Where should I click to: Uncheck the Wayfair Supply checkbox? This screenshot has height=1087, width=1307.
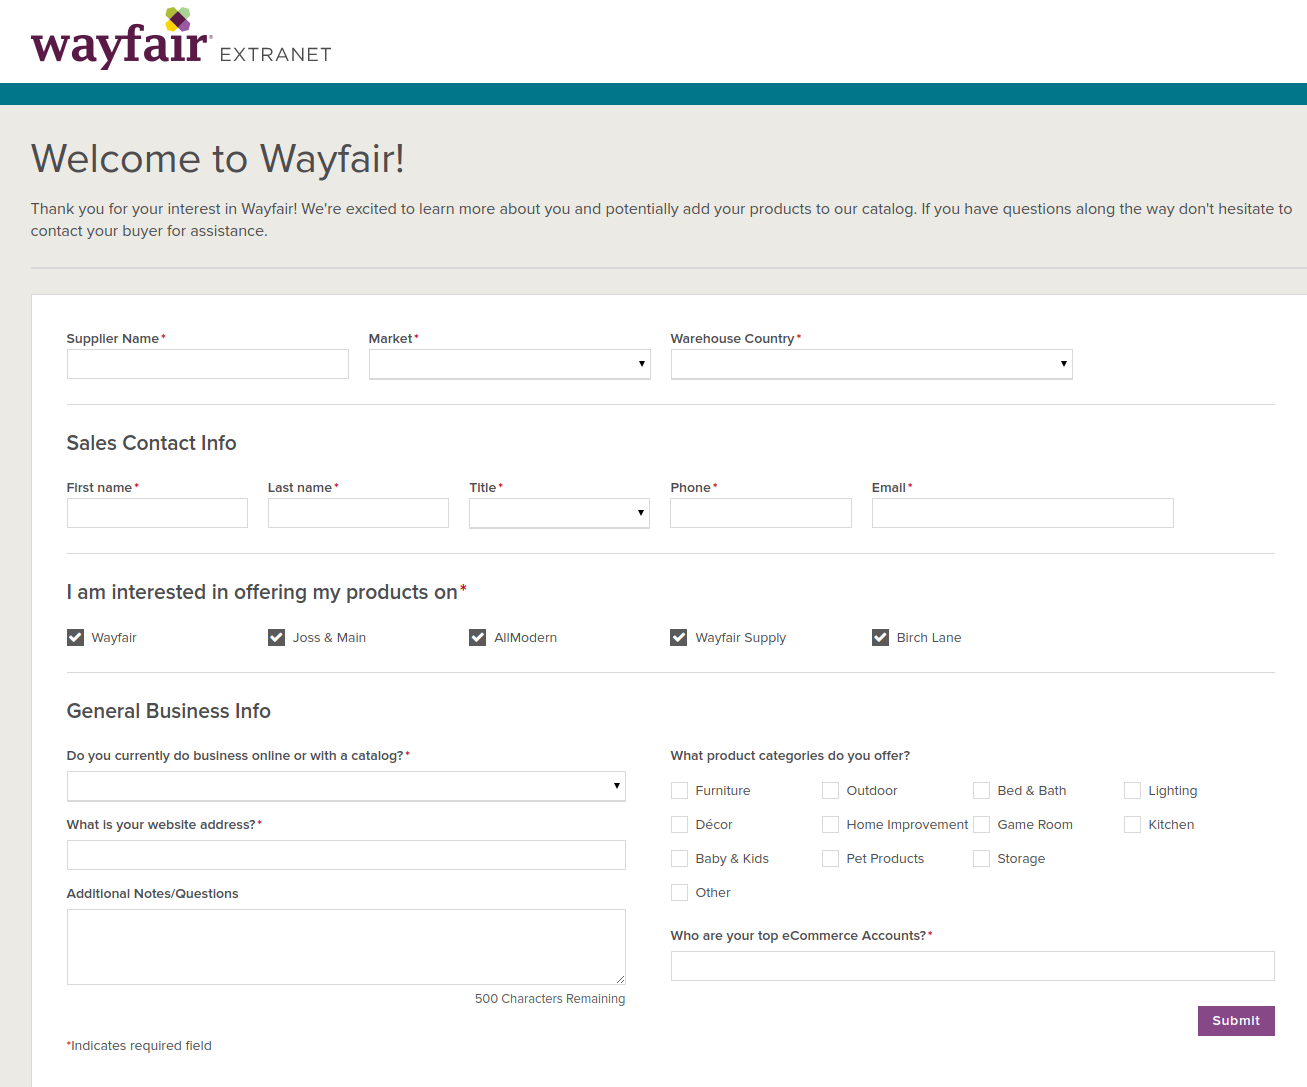tap(679, 638)
